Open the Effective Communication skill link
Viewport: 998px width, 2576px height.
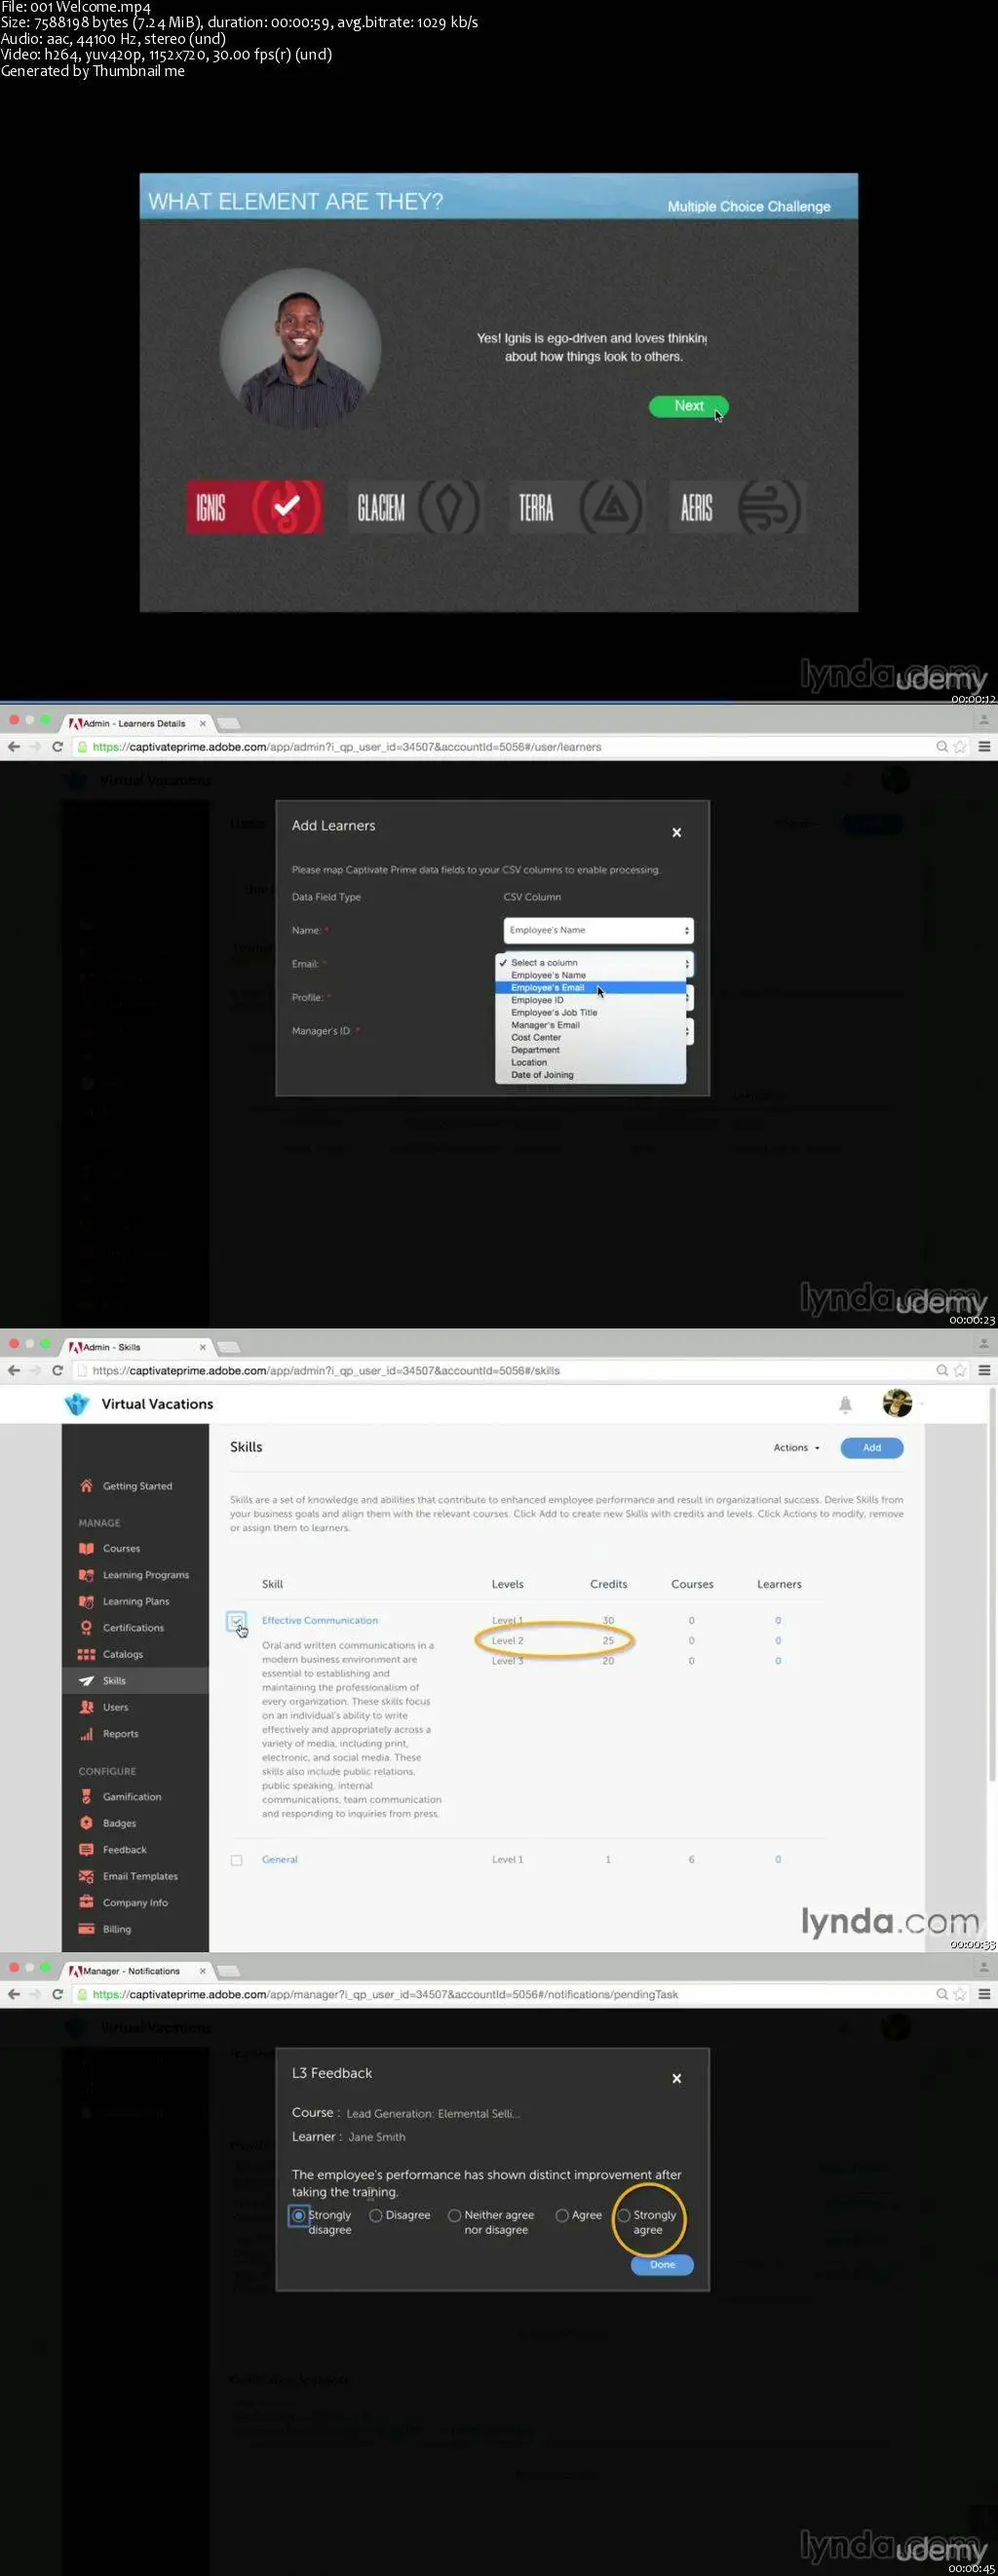tap(320, 1620)
